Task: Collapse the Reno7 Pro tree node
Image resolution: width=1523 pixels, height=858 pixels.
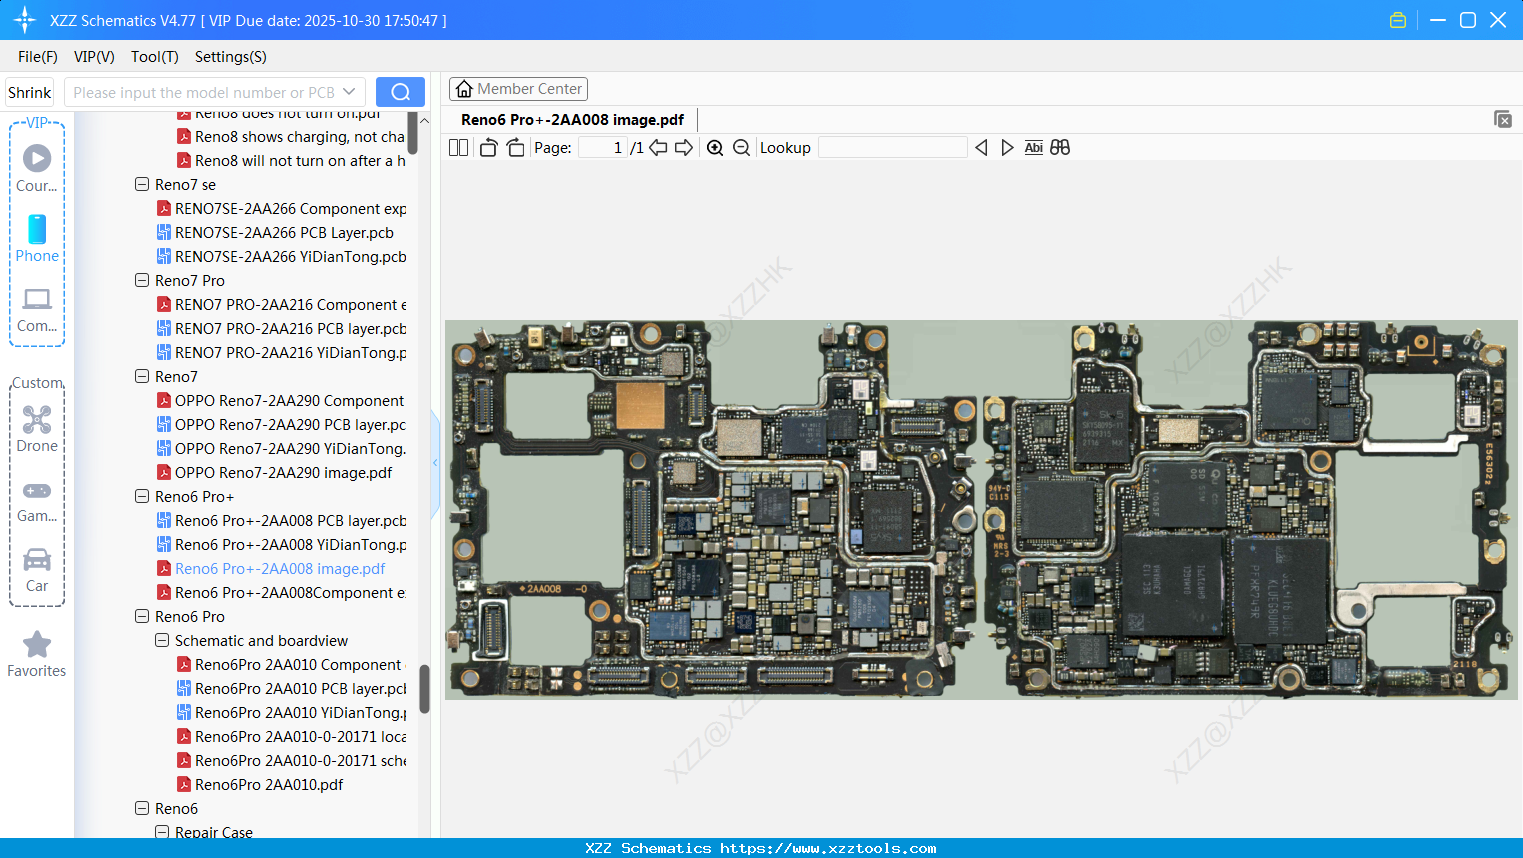Action: [x=142, y=281]
